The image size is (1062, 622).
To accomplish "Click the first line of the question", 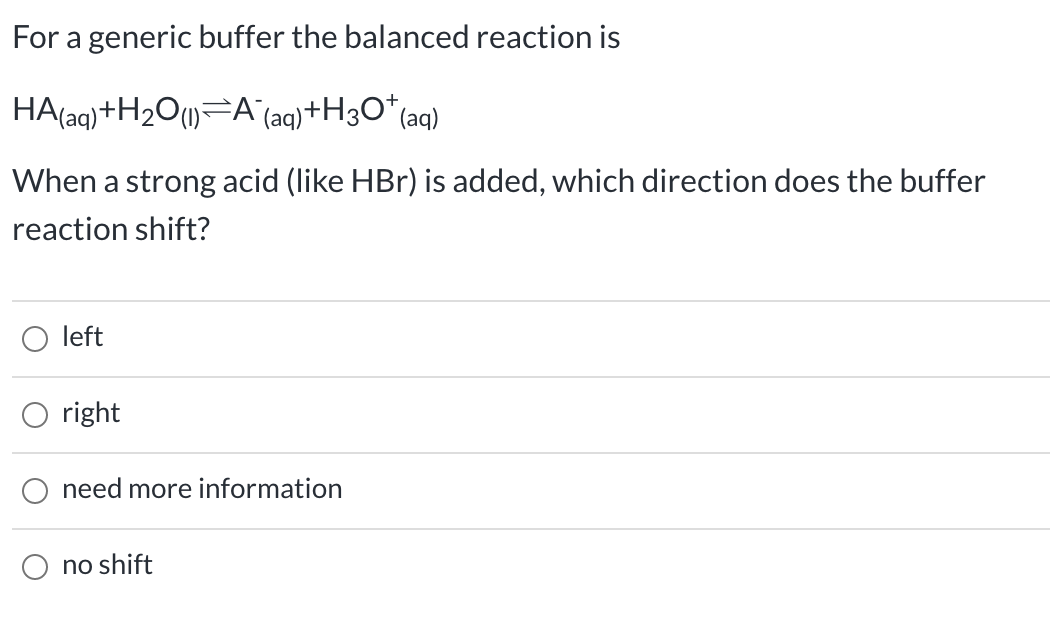I will tap(316, 37).
